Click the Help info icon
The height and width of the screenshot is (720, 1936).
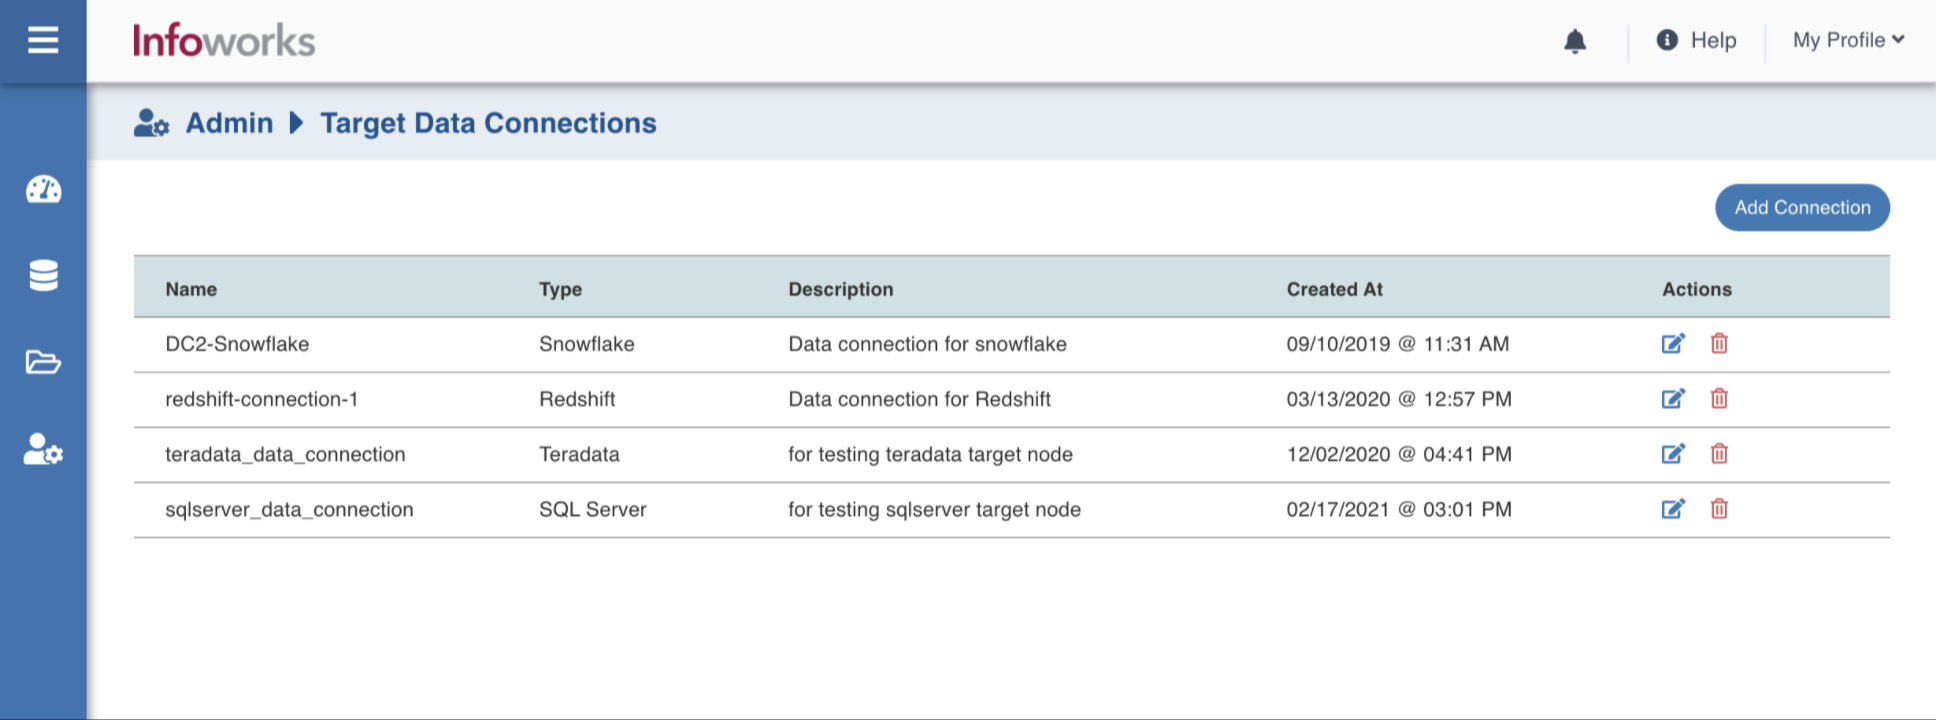(x=1667, y=40)
